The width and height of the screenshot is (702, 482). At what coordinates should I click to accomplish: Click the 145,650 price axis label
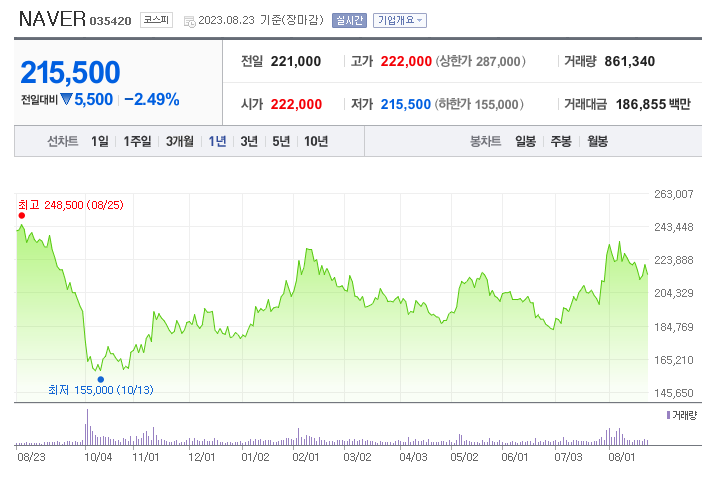tap(673, 393)
